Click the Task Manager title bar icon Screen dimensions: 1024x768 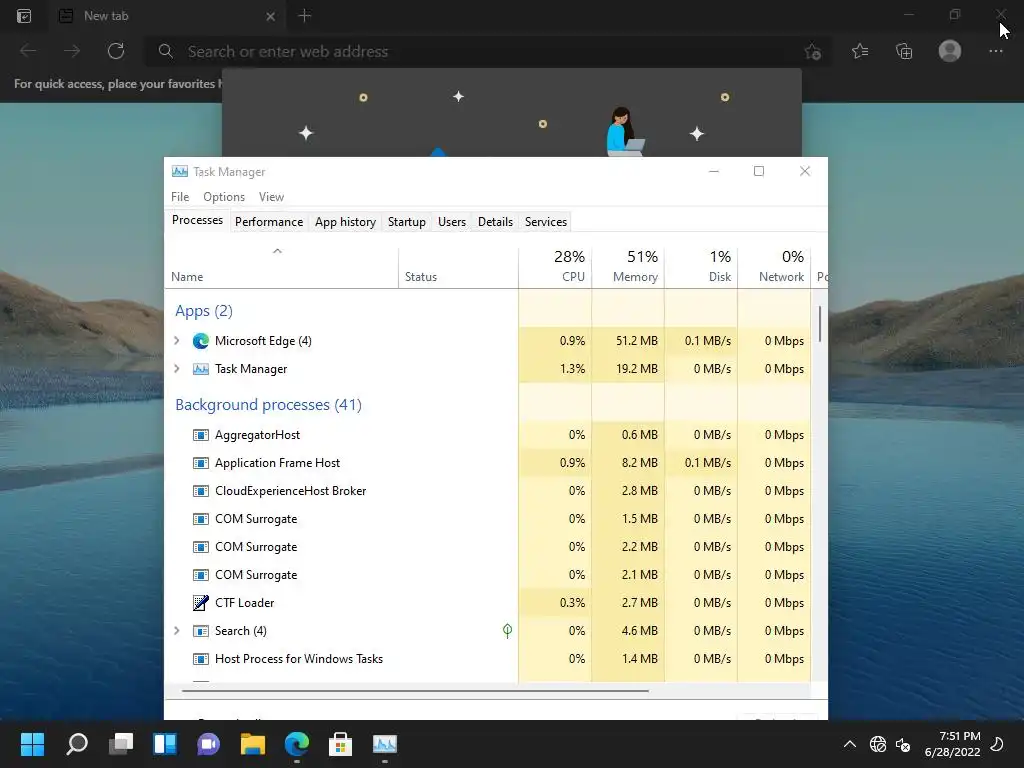point(180,171)
